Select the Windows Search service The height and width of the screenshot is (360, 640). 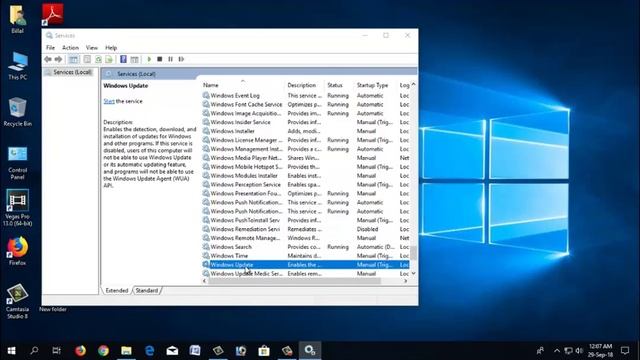point(305,247)
